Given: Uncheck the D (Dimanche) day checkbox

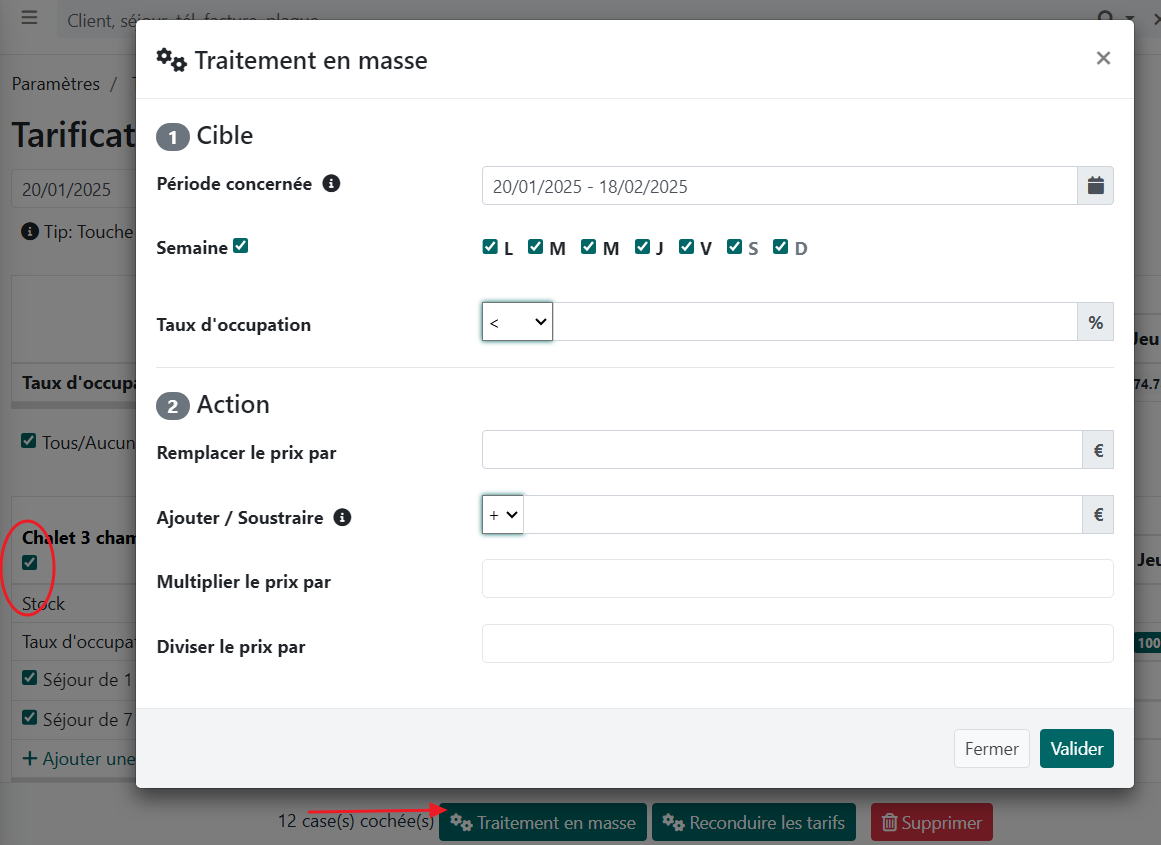Looking at the screenshot, I should (x=781, y=247).
